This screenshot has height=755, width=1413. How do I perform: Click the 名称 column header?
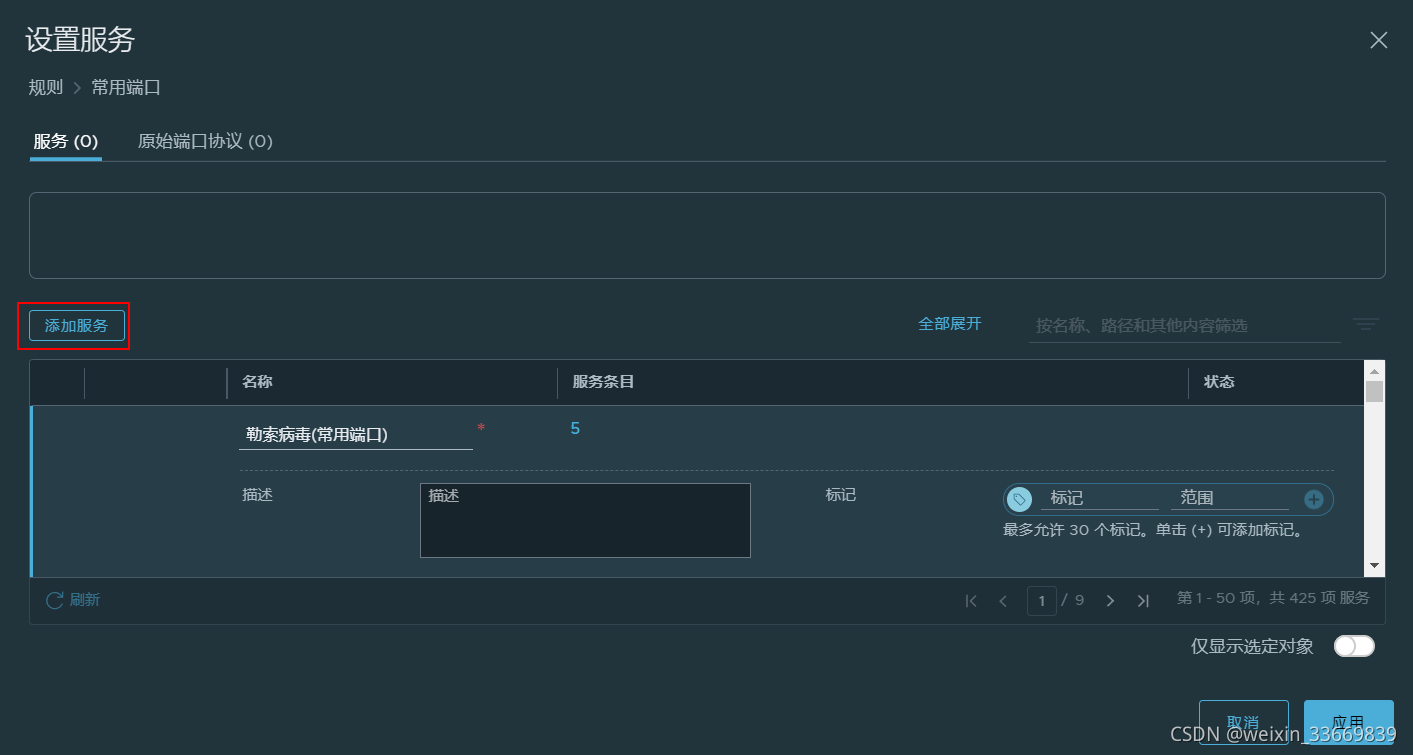pos(257,382)
